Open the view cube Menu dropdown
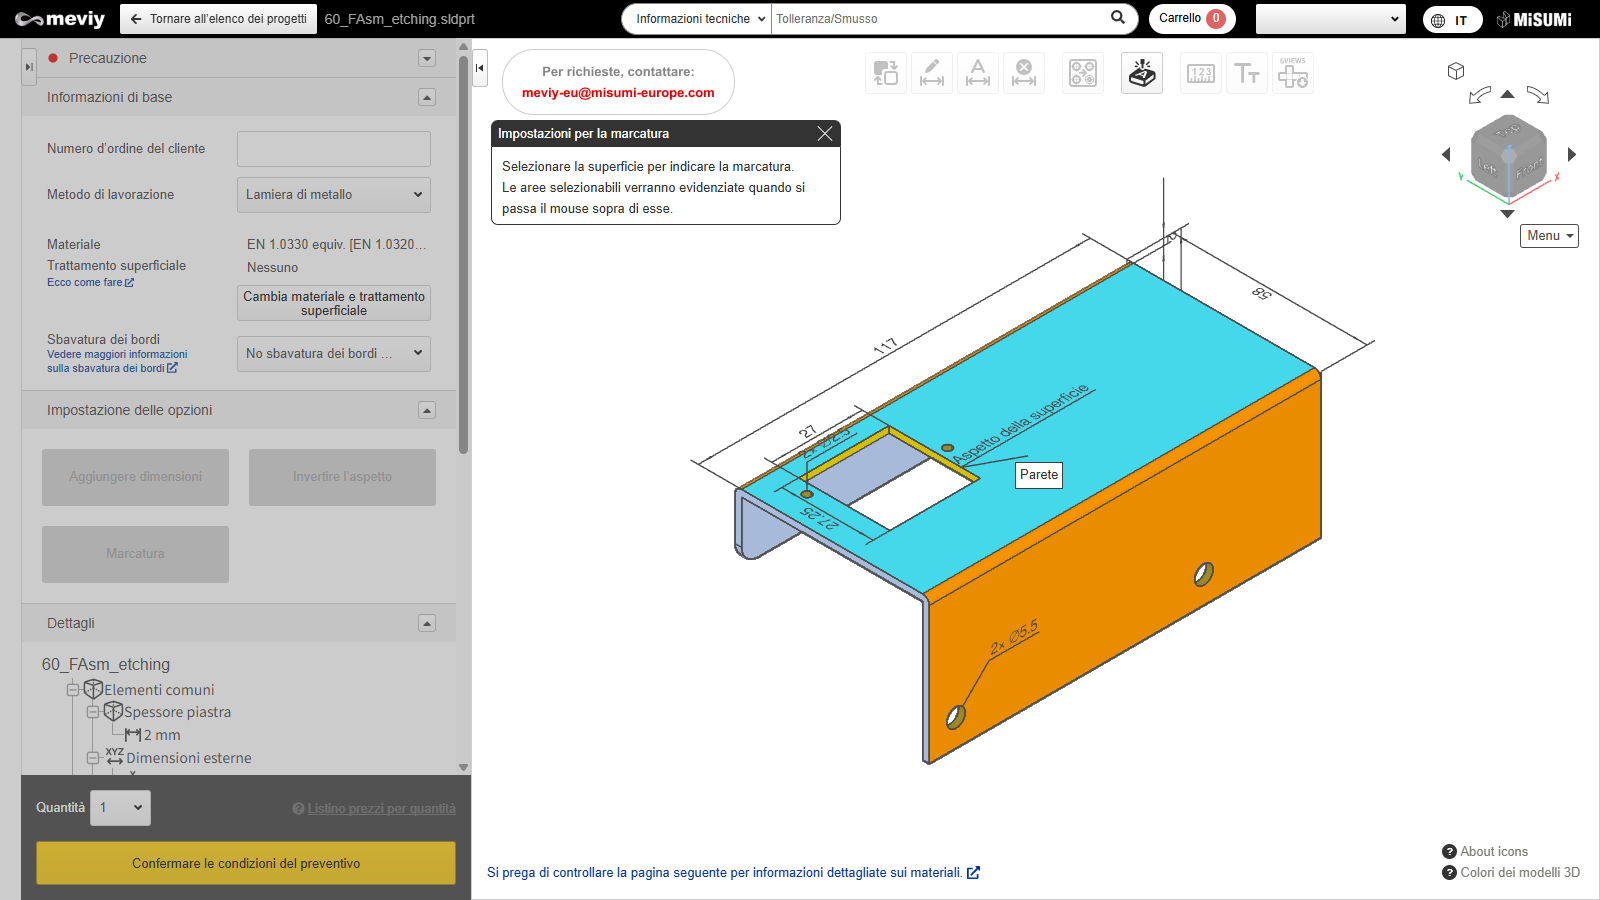This screenshot has width=1600, height=900. (1549, 236)
